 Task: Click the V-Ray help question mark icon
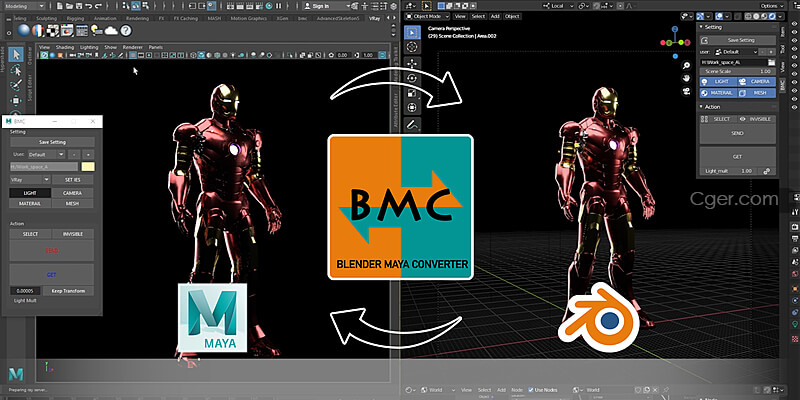(x=126, y=31)
